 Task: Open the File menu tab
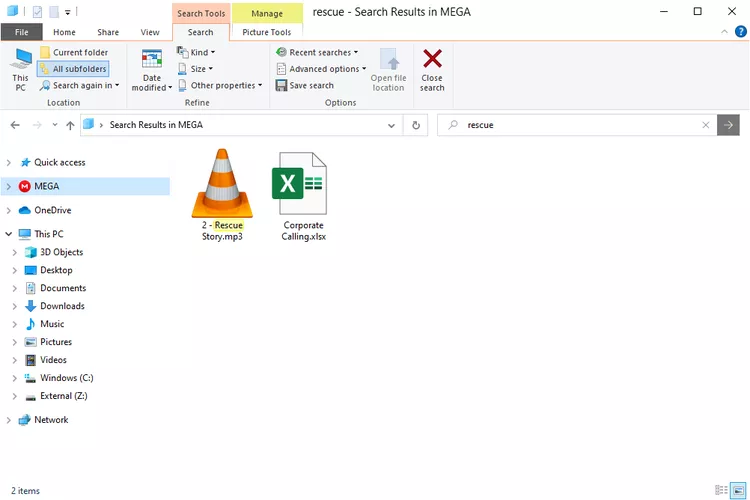coord(22,32)
